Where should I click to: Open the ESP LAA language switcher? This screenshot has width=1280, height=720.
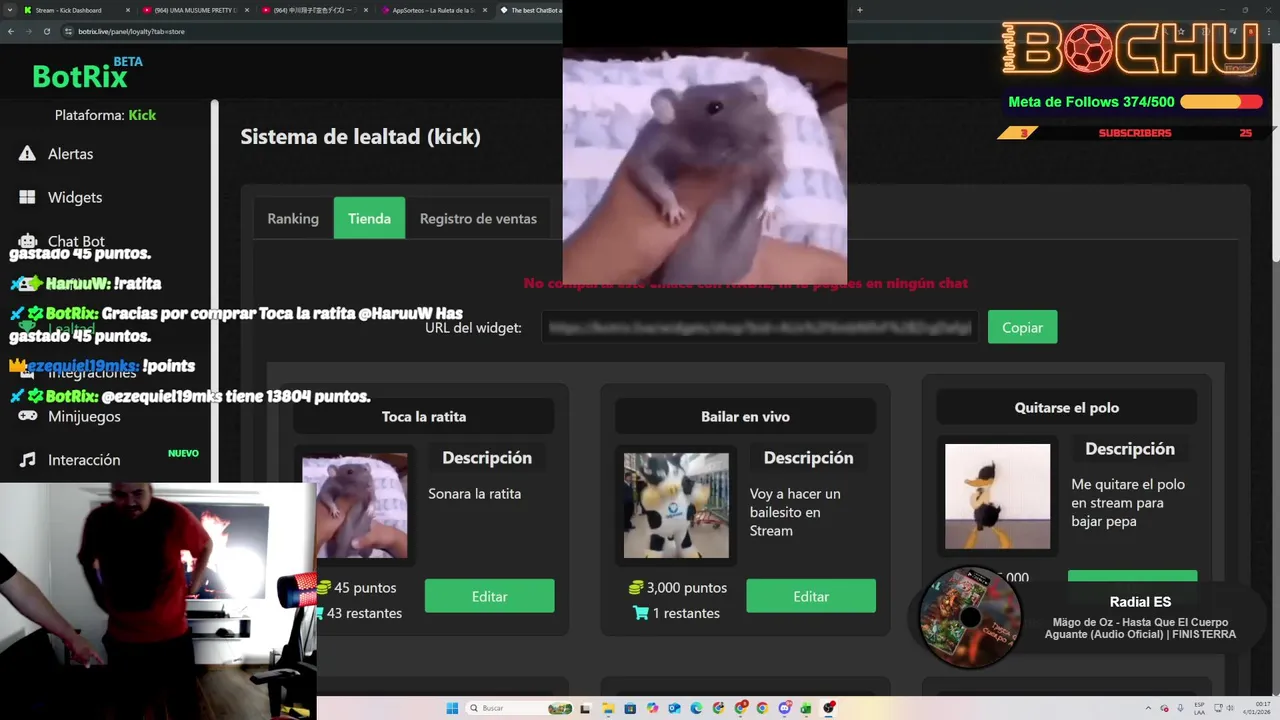(x=1199, y=708)
